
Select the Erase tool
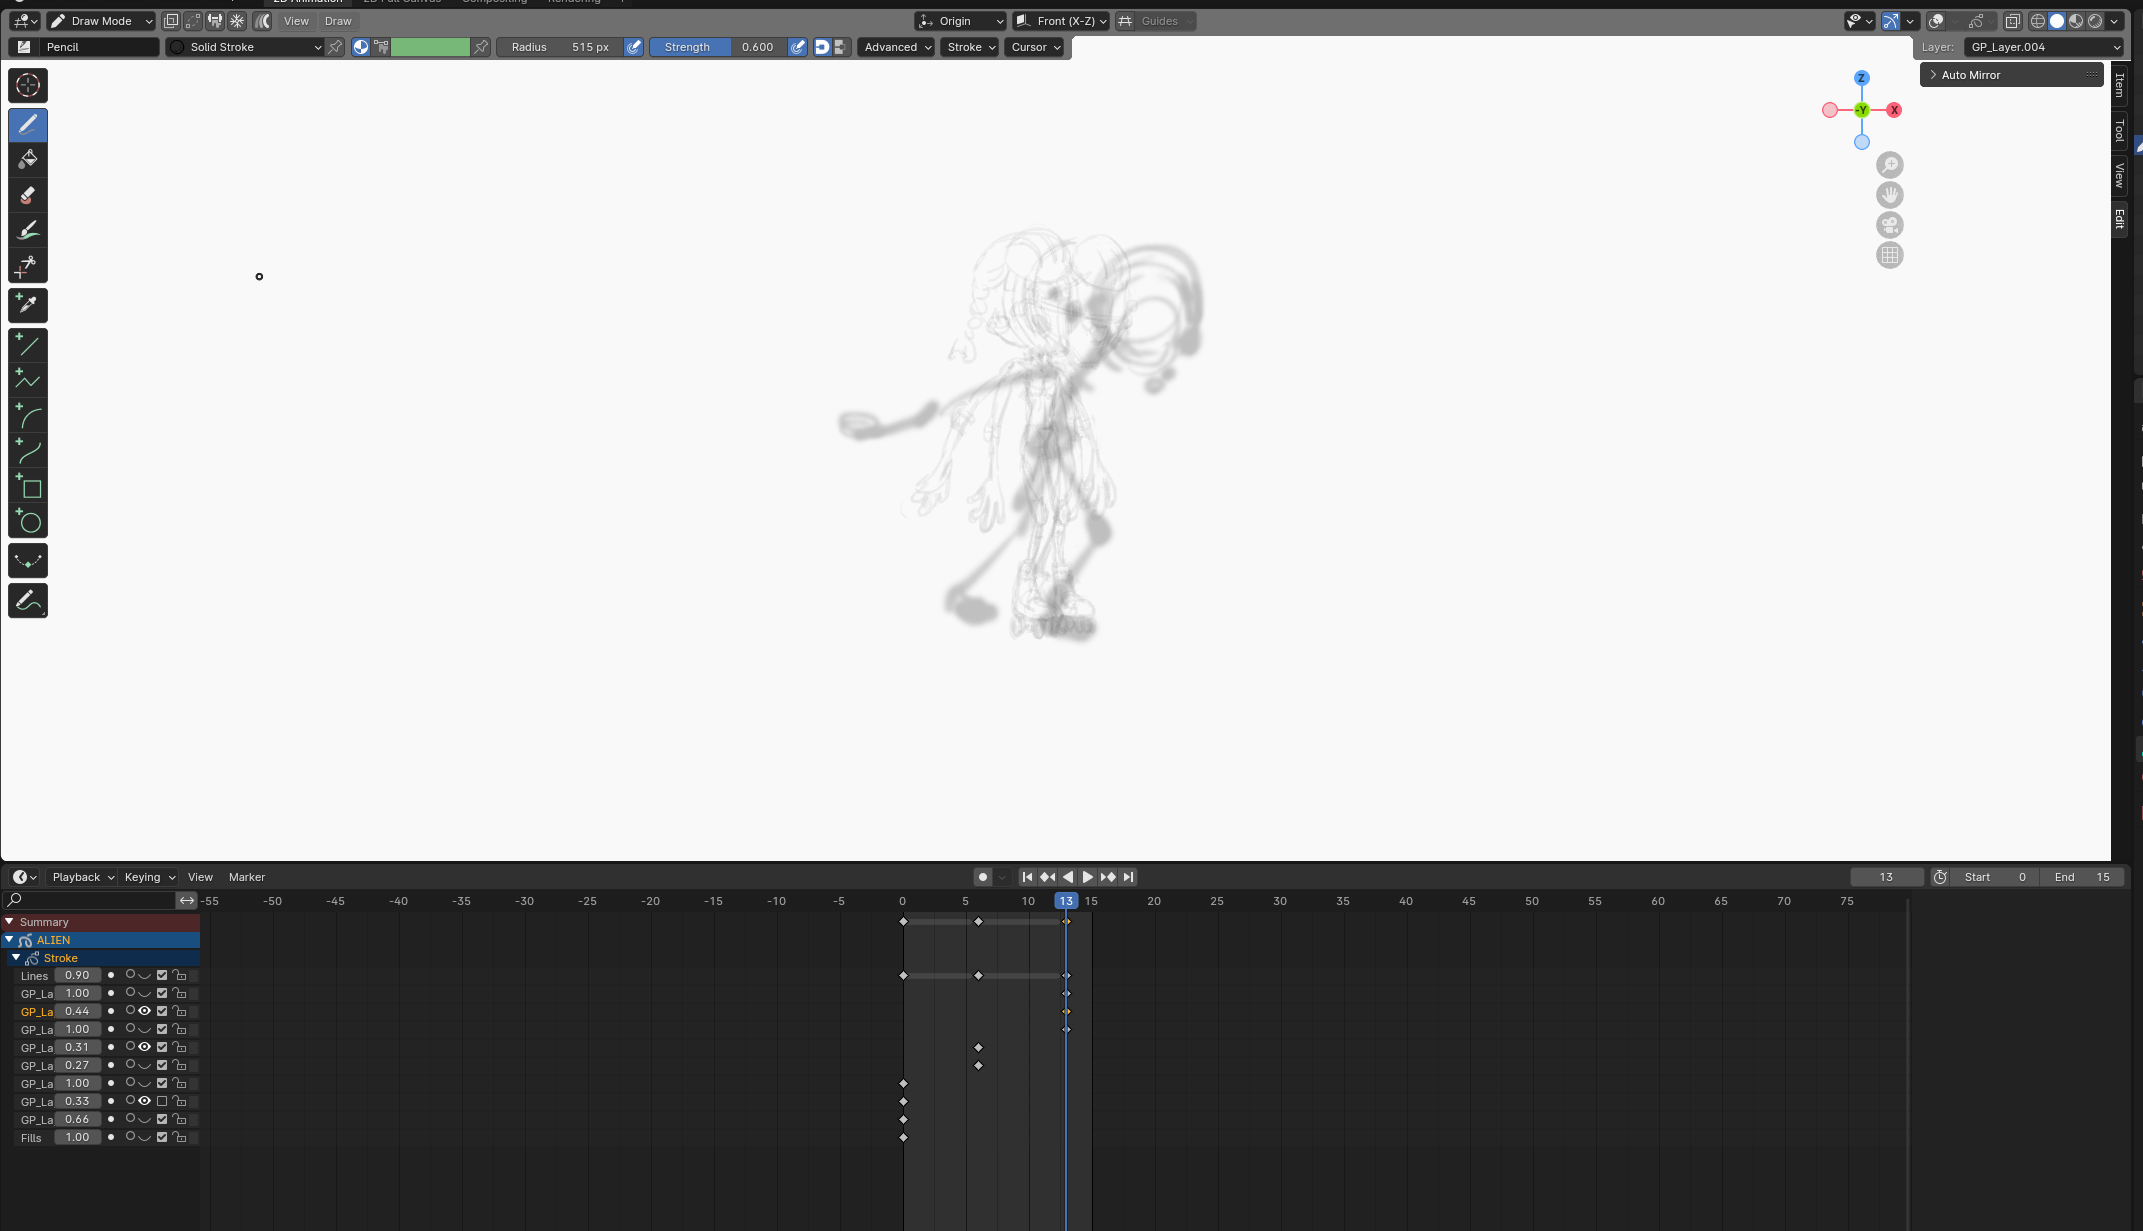point(28,194)
